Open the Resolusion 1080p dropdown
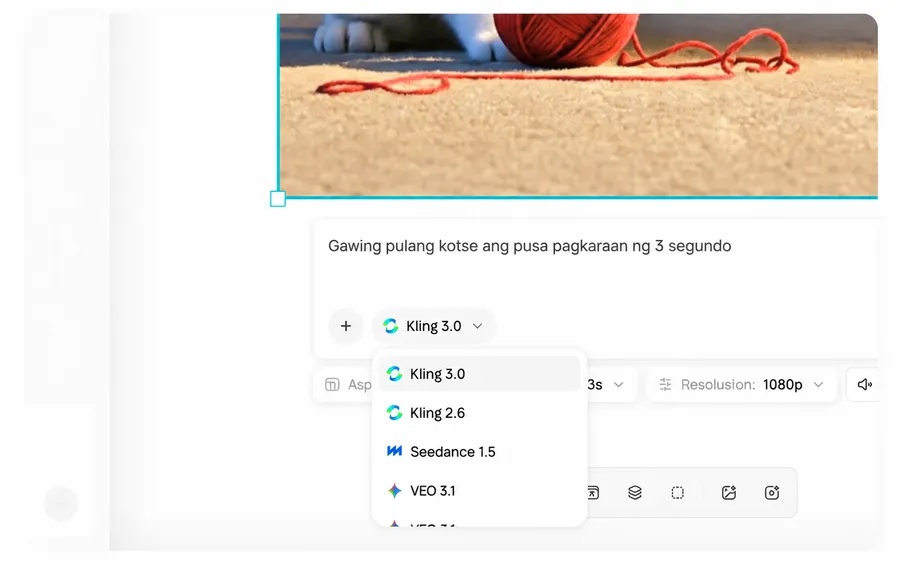The width and height of the screenshot is (902, 584). [x=741, y=384]
